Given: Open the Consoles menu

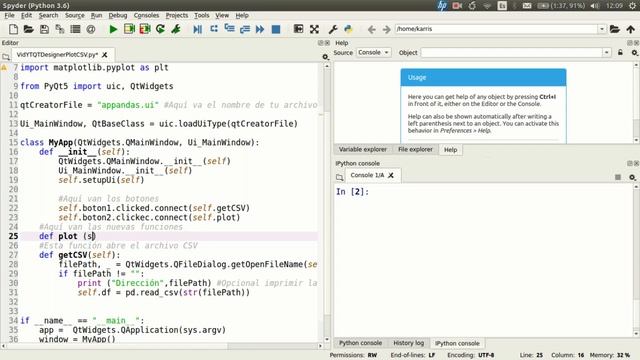Looking at the screenshot, I should click(146, 16).
